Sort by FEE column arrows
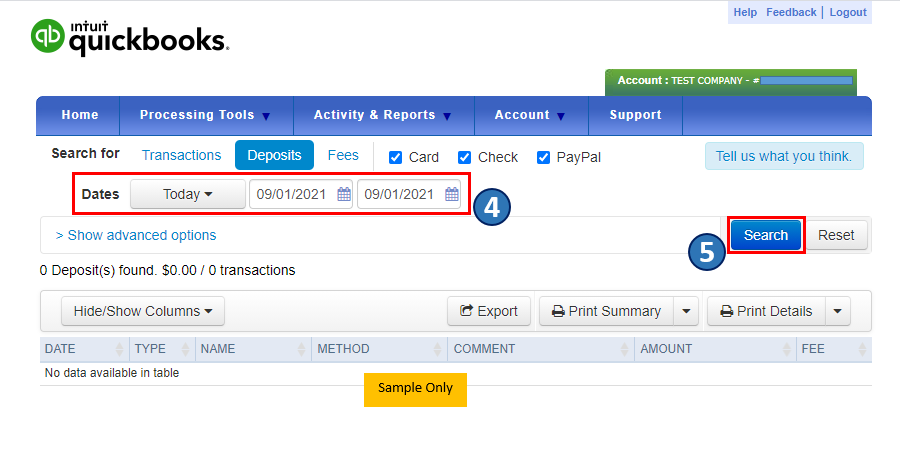Image resolution: width=900 pixels, height=468 pixels. pyautogui.click(x=862, y=349)
